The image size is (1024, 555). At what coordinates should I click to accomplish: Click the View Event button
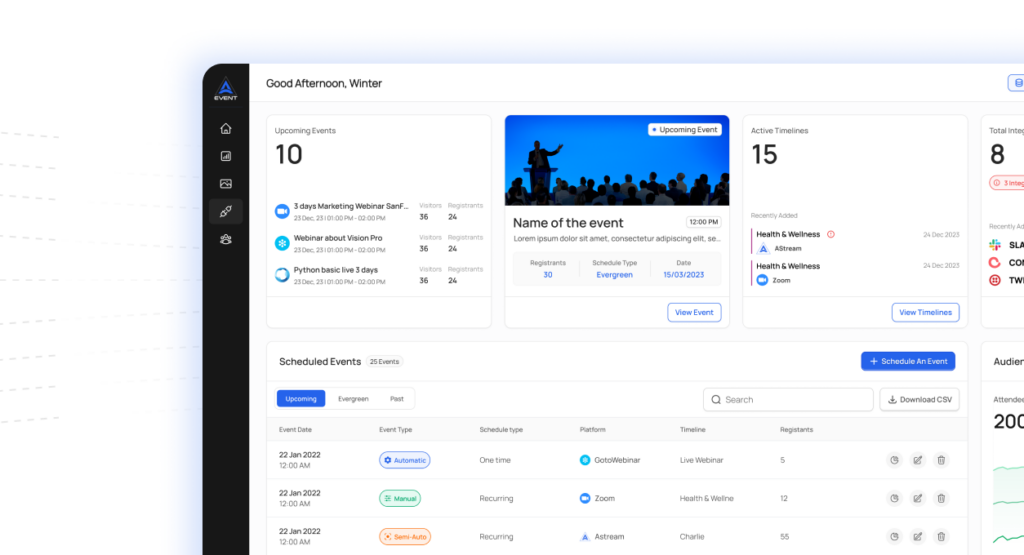coord(694,313)
